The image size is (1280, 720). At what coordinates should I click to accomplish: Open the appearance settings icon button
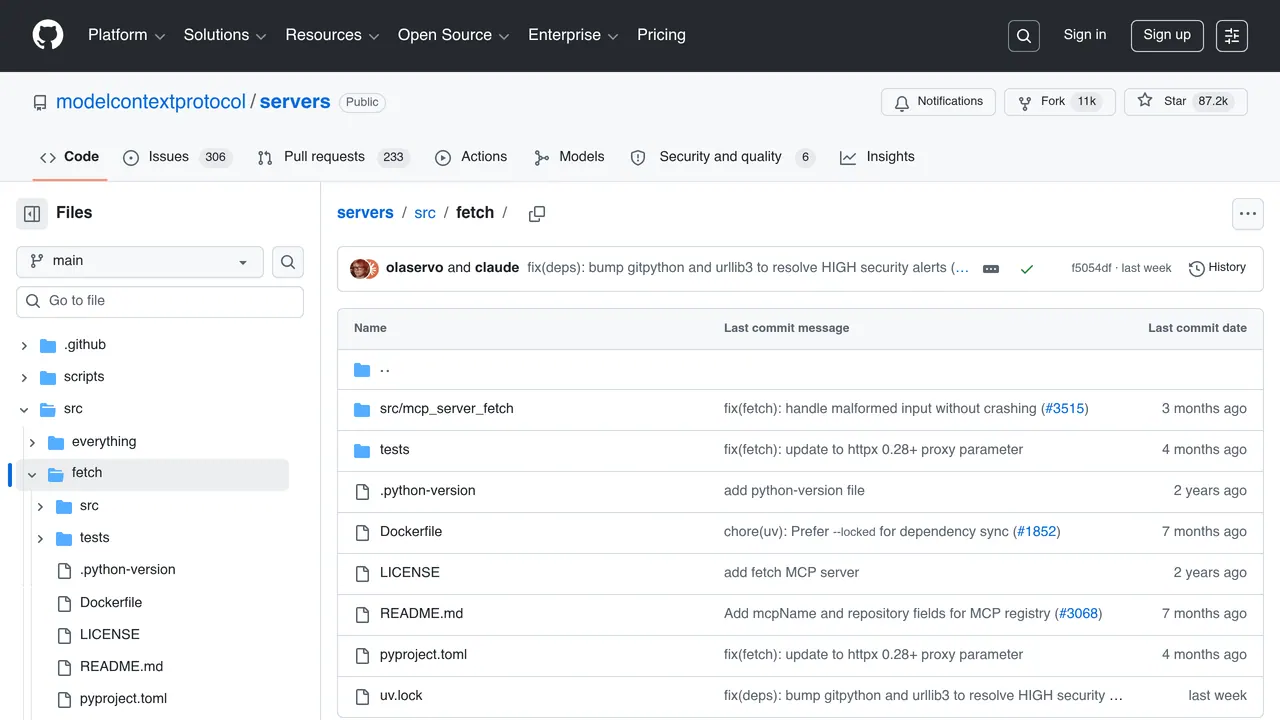pyautogui.click(x=1232, y=36)
